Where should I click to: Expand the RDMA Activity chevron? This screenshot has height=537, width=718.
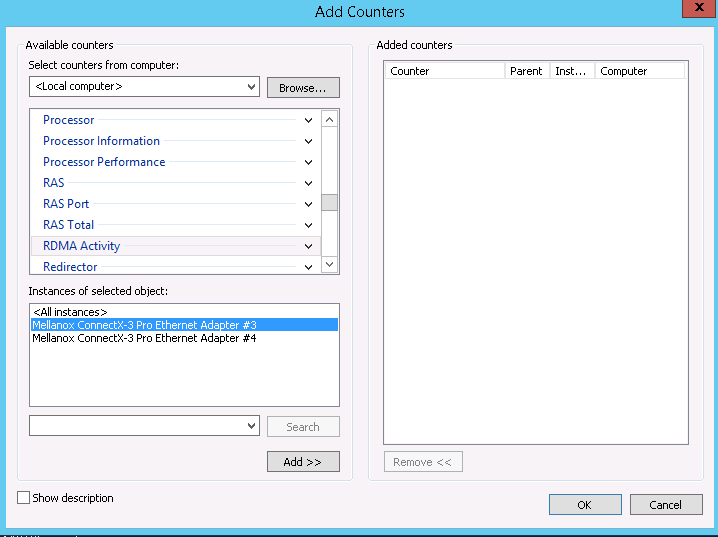(x=308, y=246)
